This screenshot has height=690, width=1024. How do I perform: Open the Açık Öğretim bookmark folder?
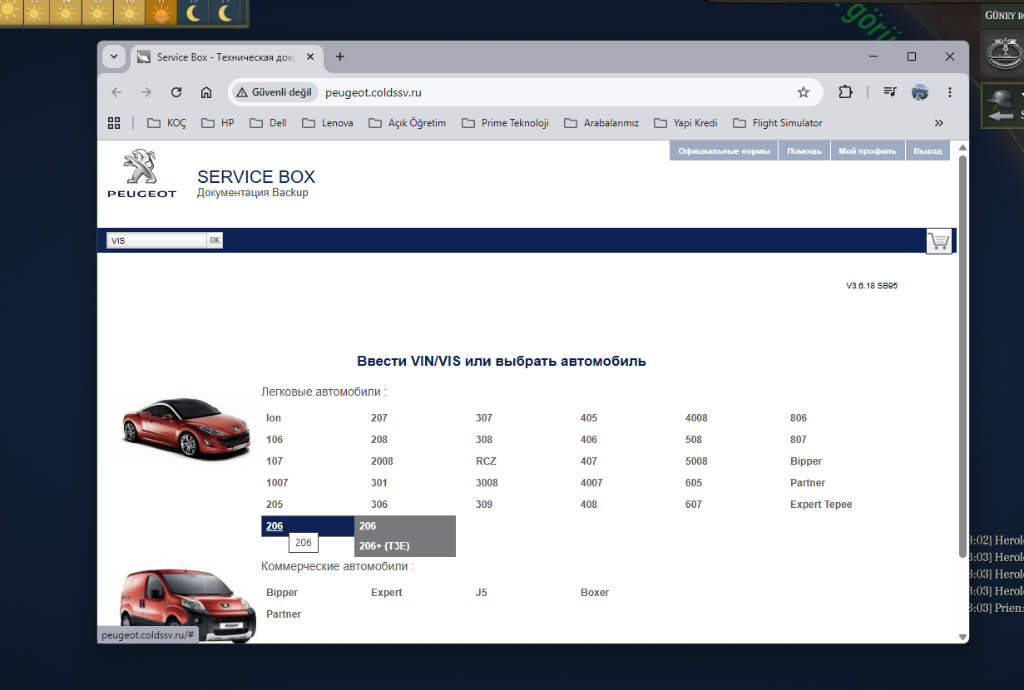[x=407, y=123]
